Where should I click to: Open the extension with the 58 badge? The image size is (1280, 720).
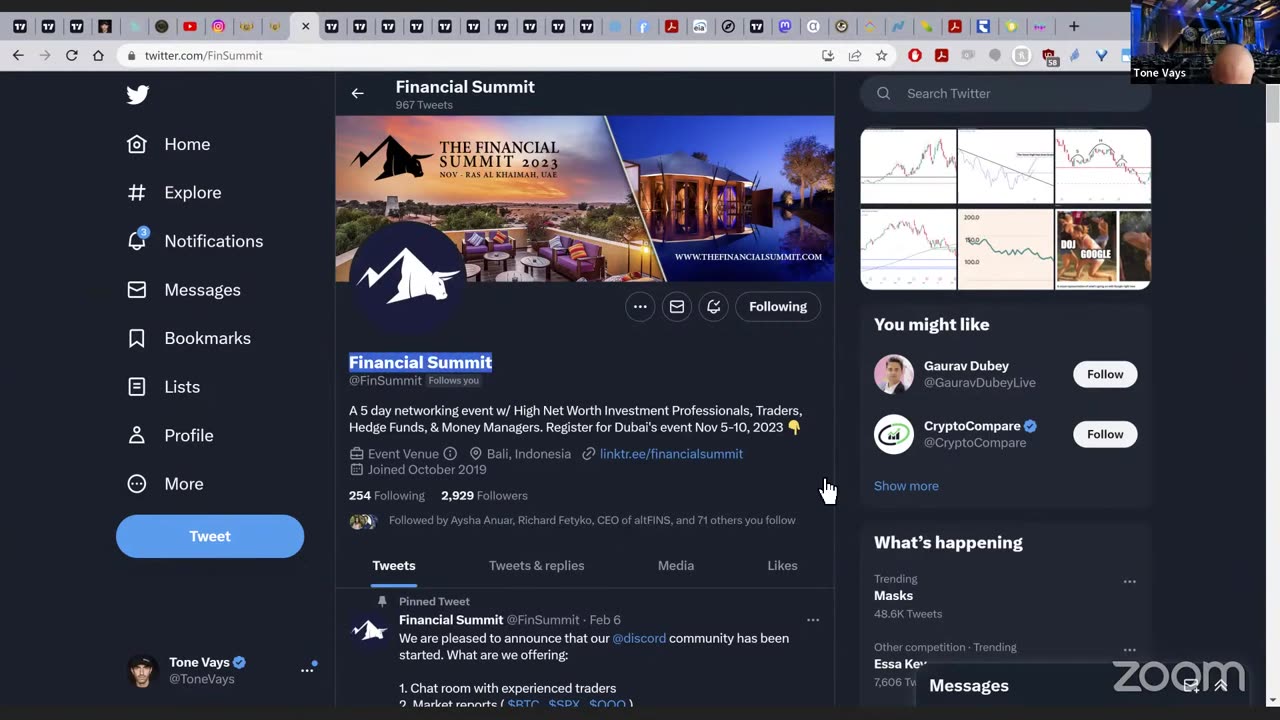(x=1049, y=57)
